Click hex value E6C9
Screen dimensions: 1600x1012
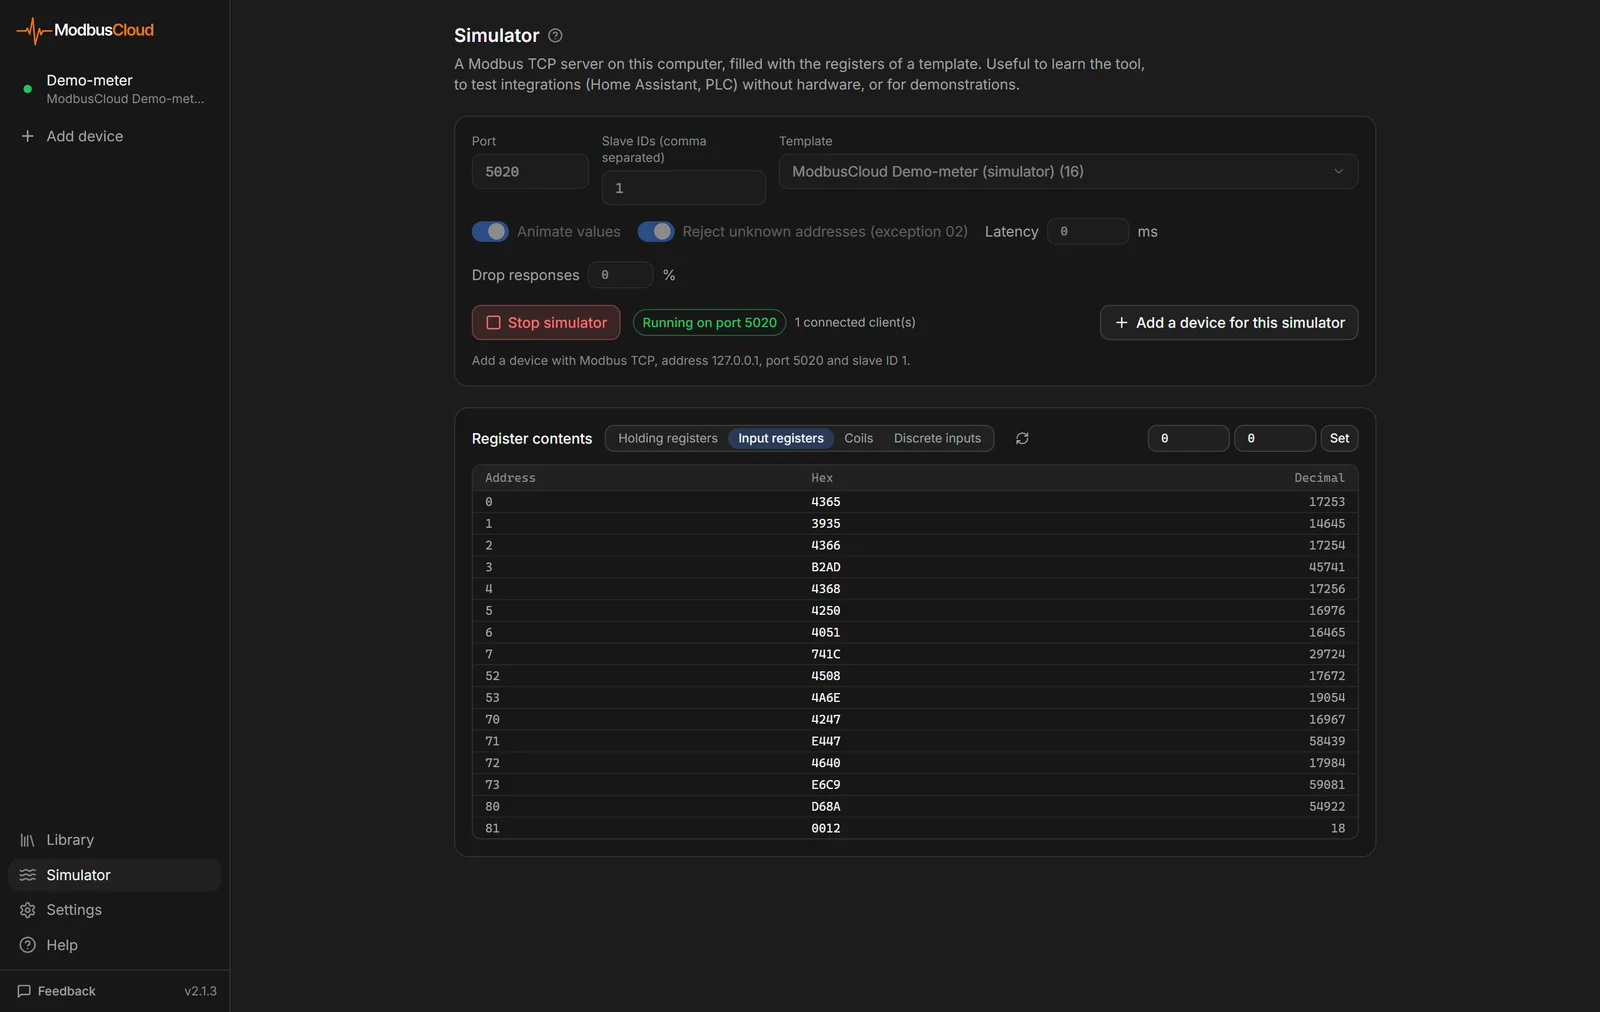[826, 785]
